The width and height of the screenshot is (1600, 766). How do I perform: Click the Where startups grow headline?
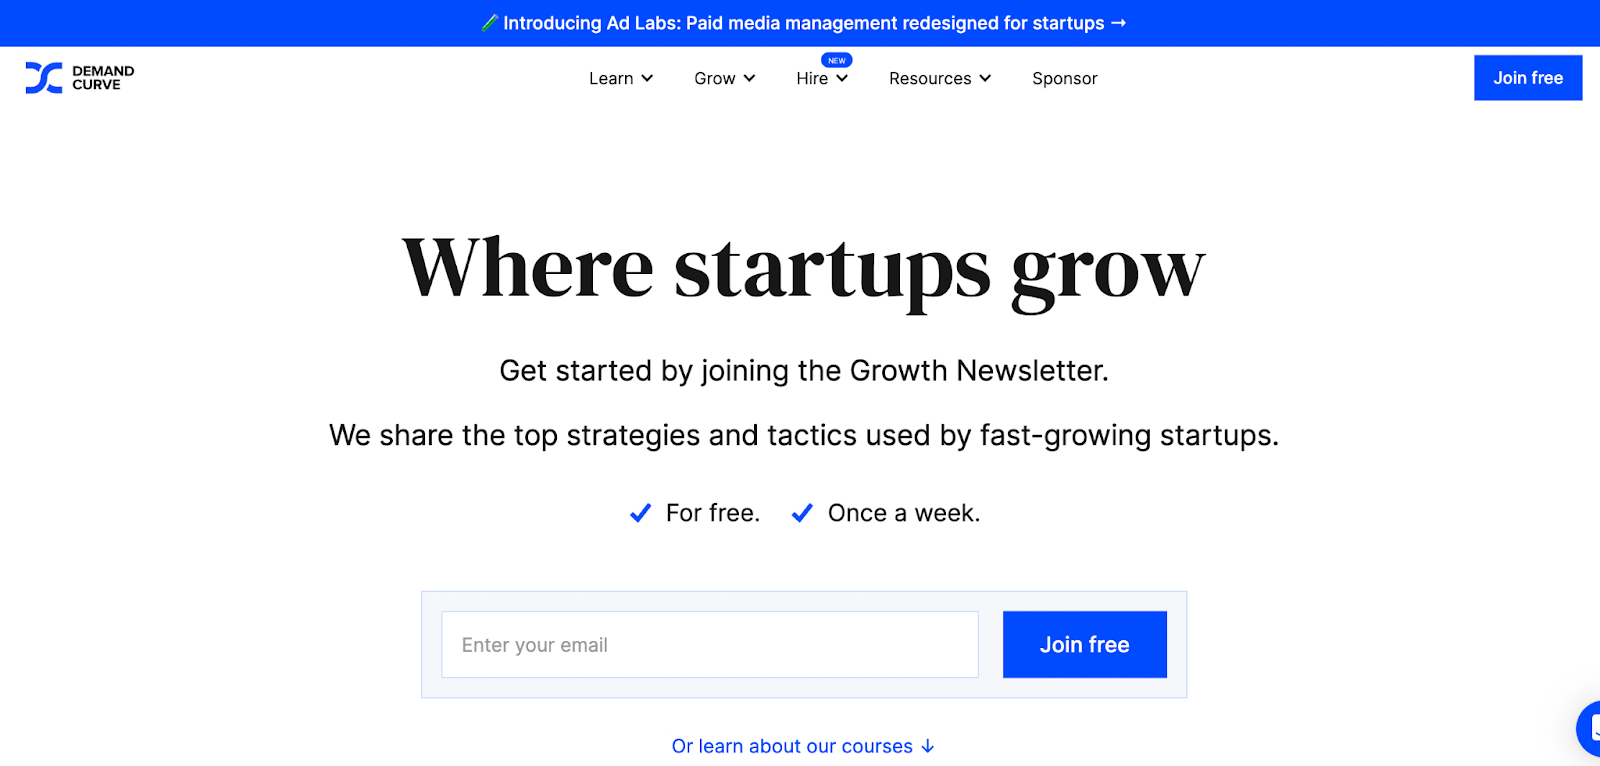pos(803,268)
